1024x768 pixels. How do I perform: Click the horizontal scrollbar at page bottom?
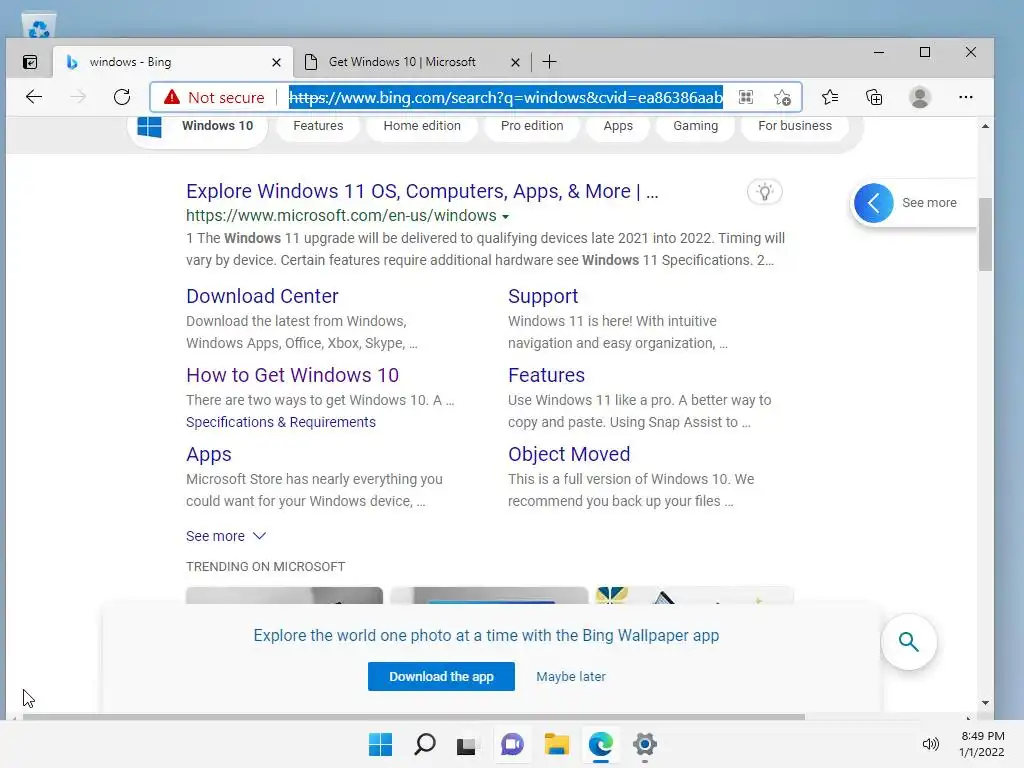[x=413, y=717]
